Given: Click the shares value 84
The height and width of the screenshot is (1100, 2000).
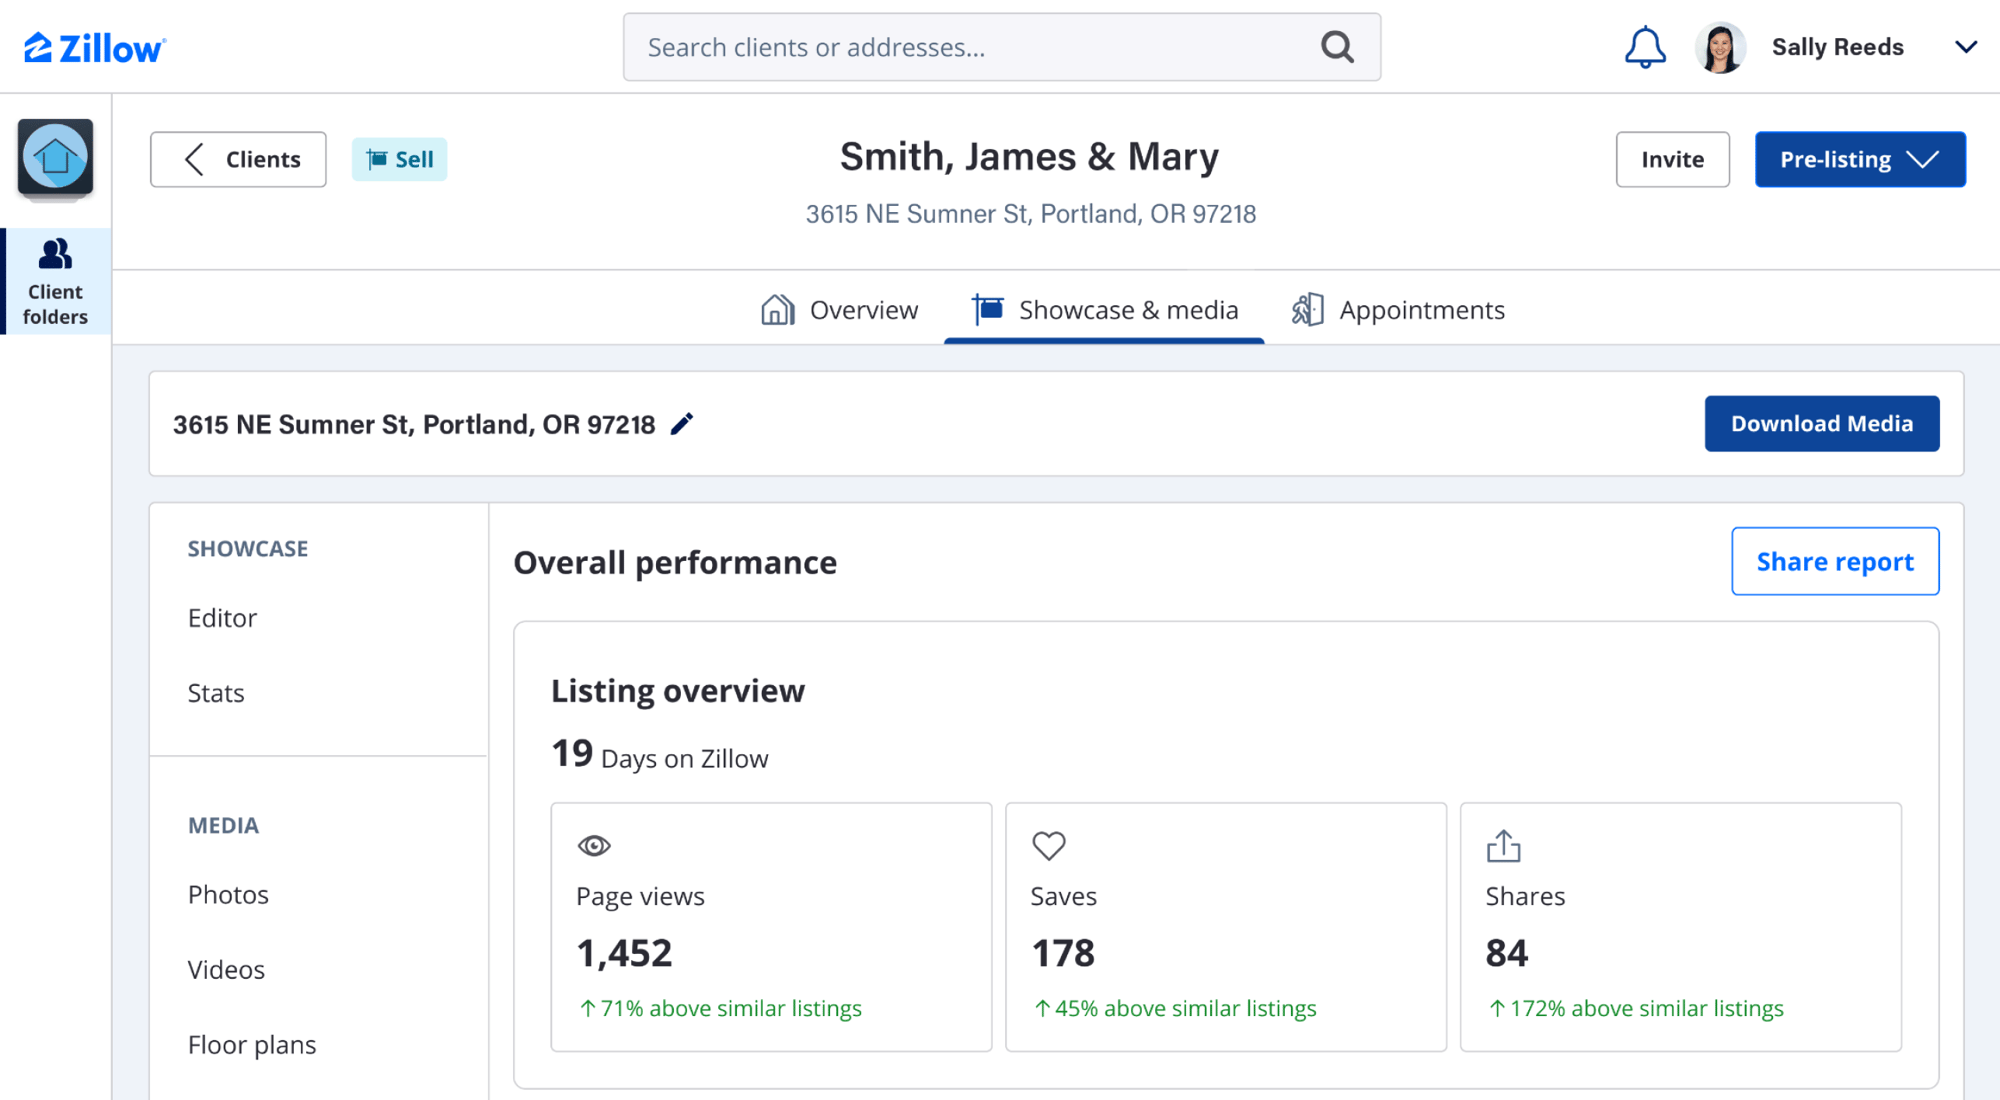Looking at the screenshot, I should coord(1507,953).
